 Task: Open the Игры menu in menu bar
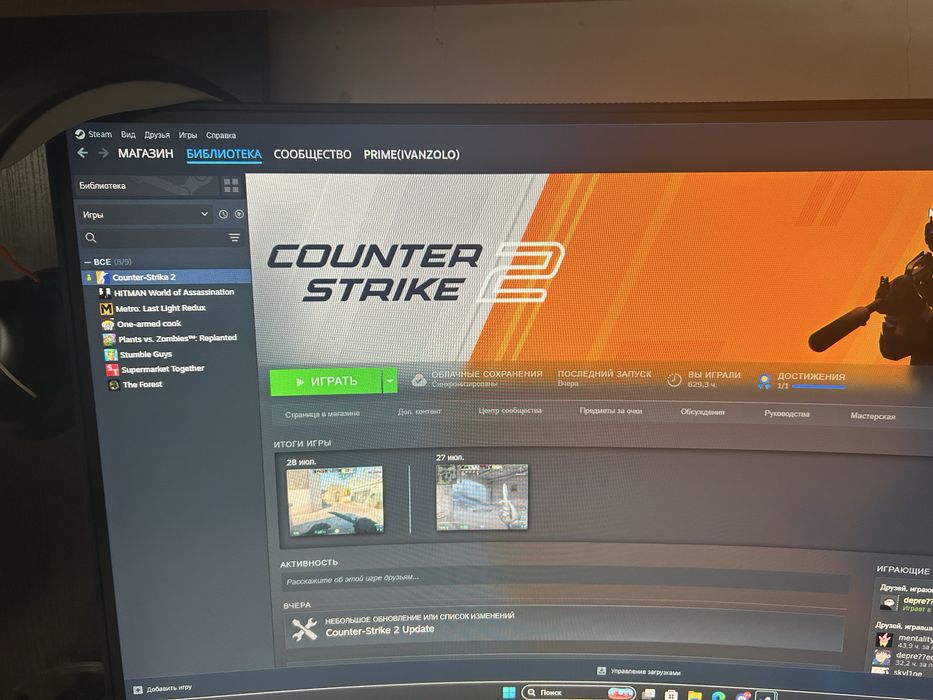click(188, 135)
